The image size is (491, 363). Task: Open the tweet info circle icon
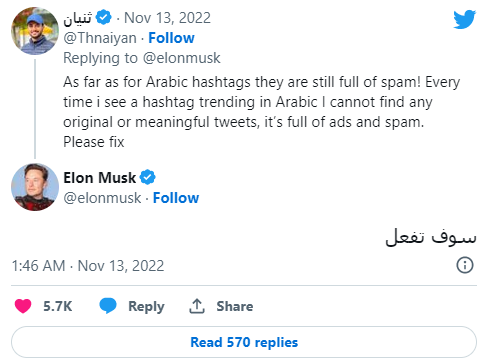(465, 265)
